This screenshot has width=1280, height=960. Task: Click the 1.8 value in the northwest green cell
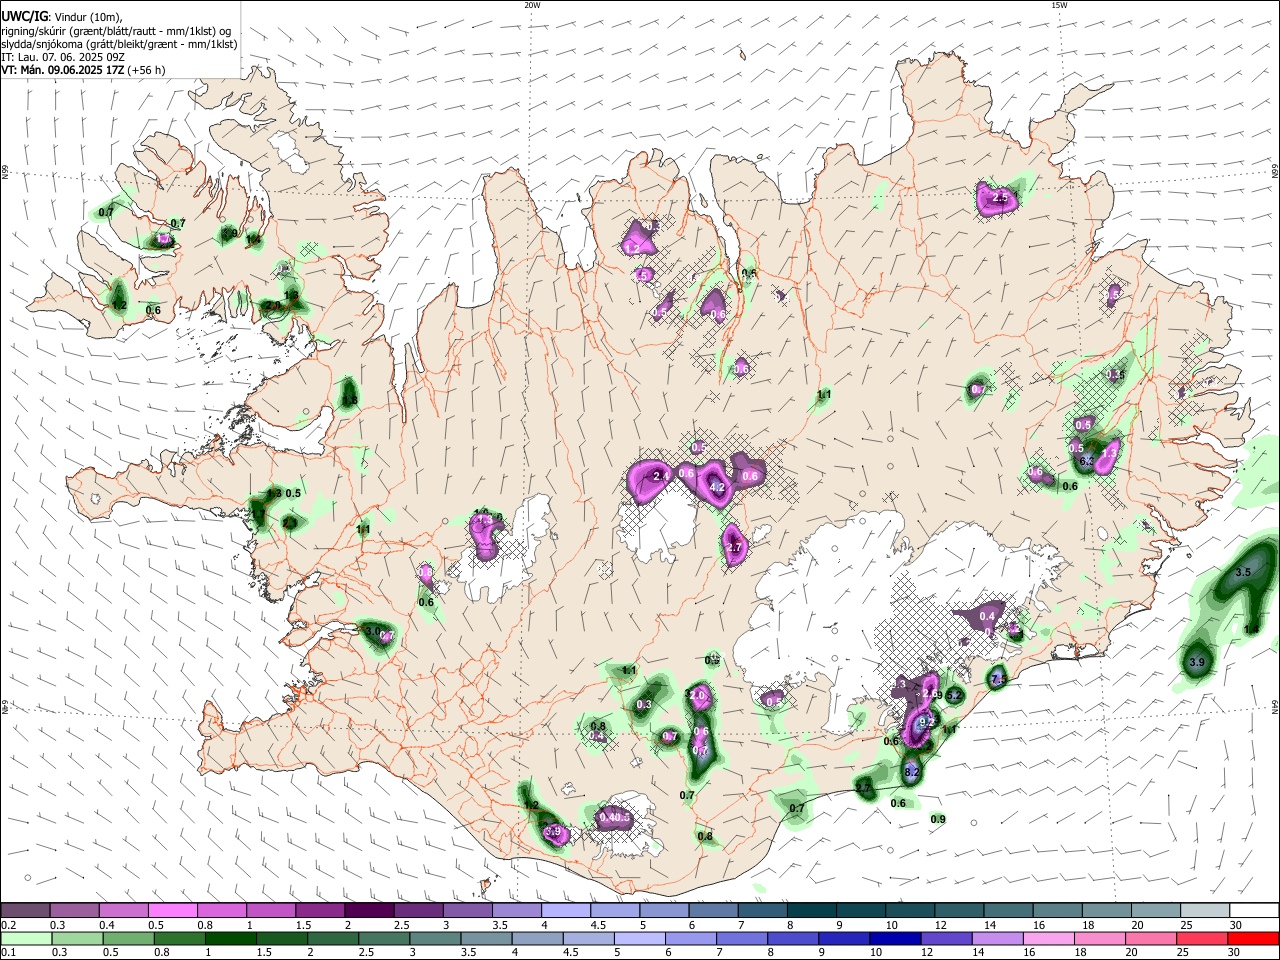(349, 400)
